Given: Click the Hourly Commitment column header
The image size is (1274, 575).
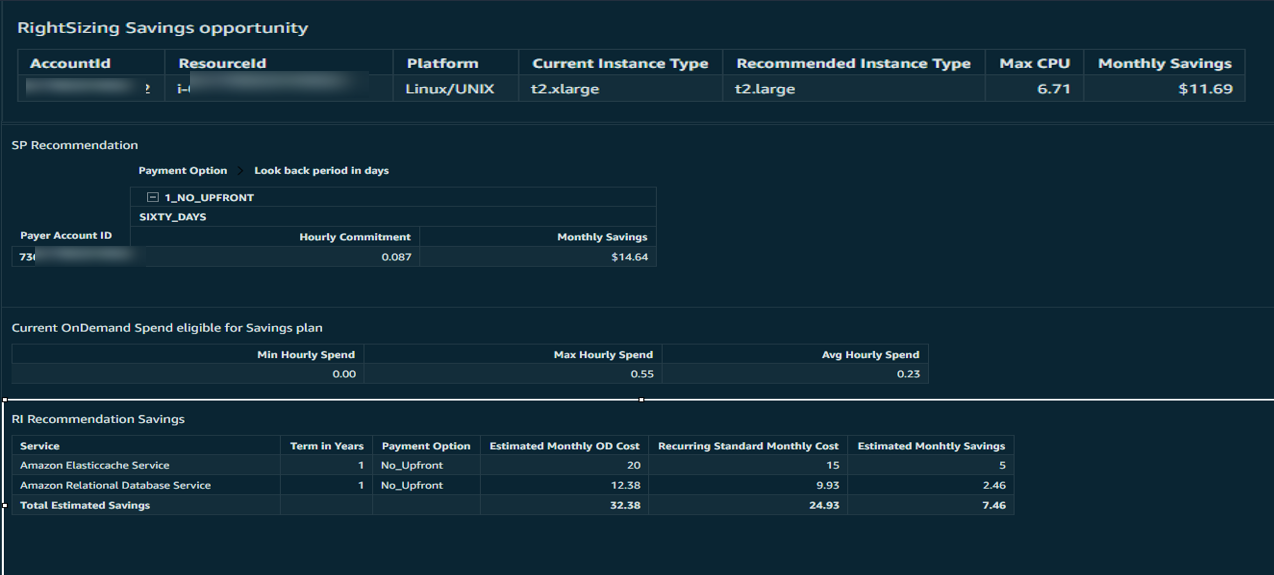Looking at the screenshot, I should pos(355,237).
